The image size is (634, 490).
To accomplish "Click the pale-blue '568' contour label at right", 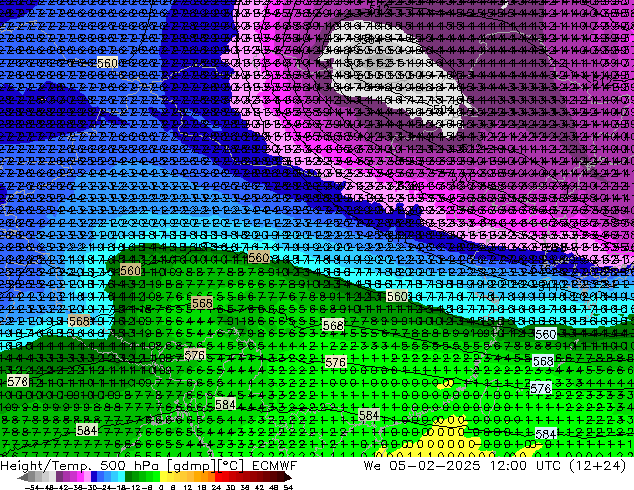I will pos(543,361).
